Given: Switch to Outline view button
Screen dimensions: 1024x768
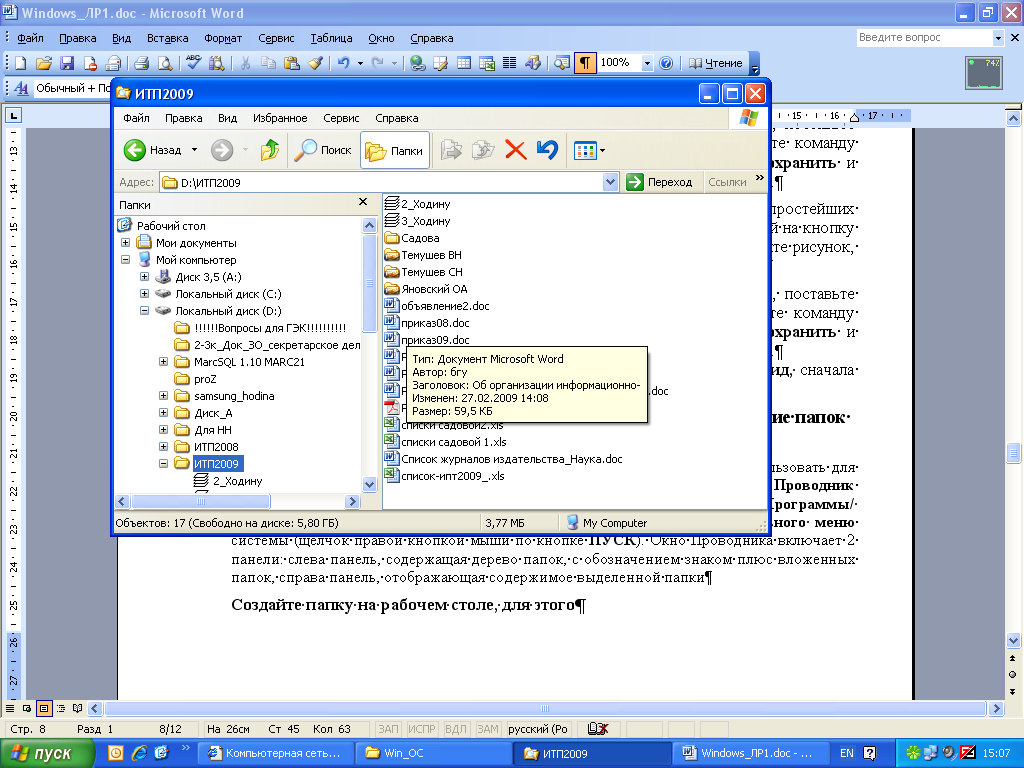Looking at the screenshot, I should 61,709.
